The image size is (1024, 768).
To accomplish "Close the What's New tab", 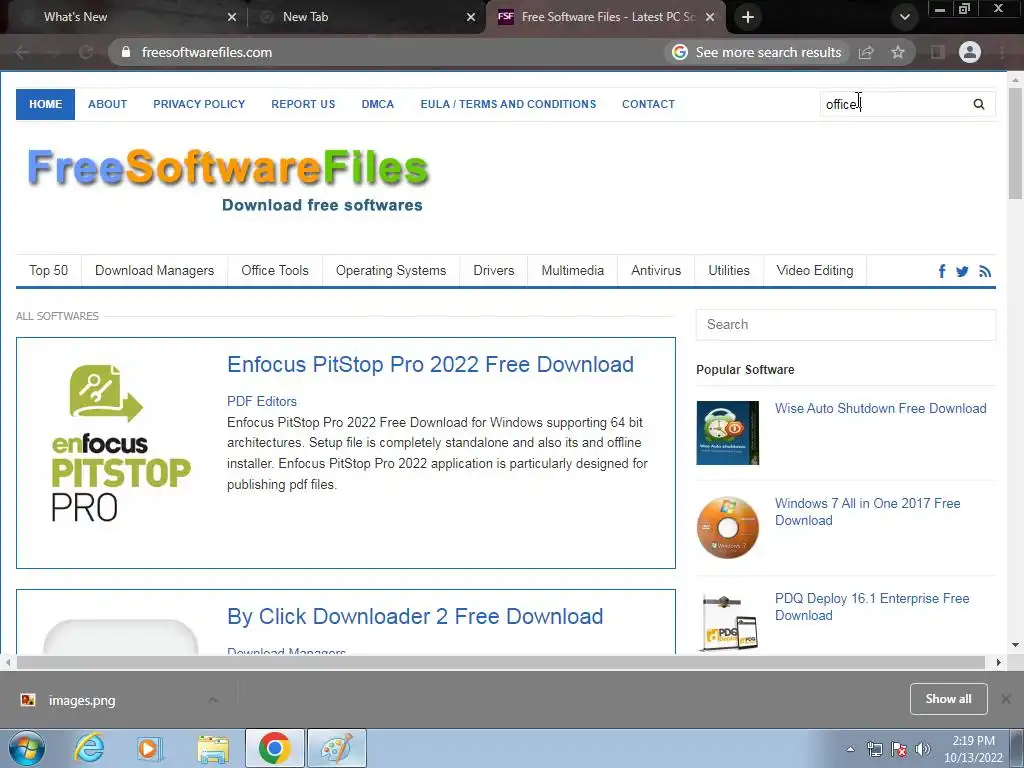I will pos(232,17).
